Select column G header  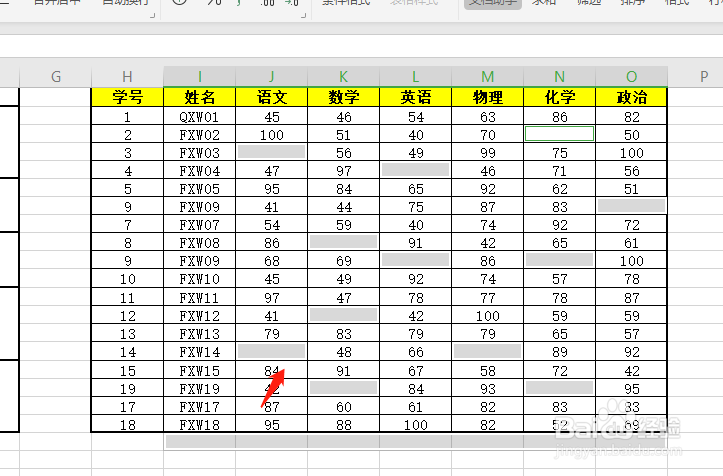(x=56, y=77)
